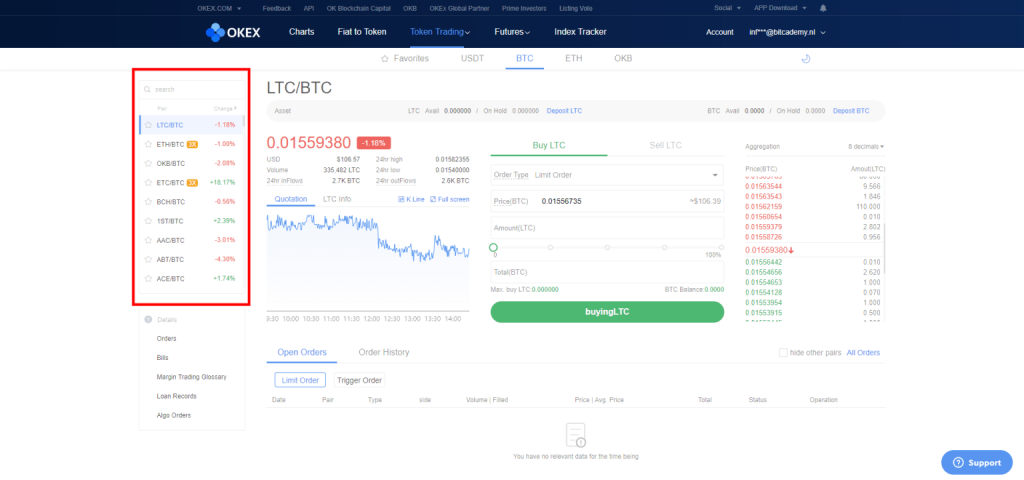Click the Total(BTC) input field
1024x480 pixels.
click(607, 272)
